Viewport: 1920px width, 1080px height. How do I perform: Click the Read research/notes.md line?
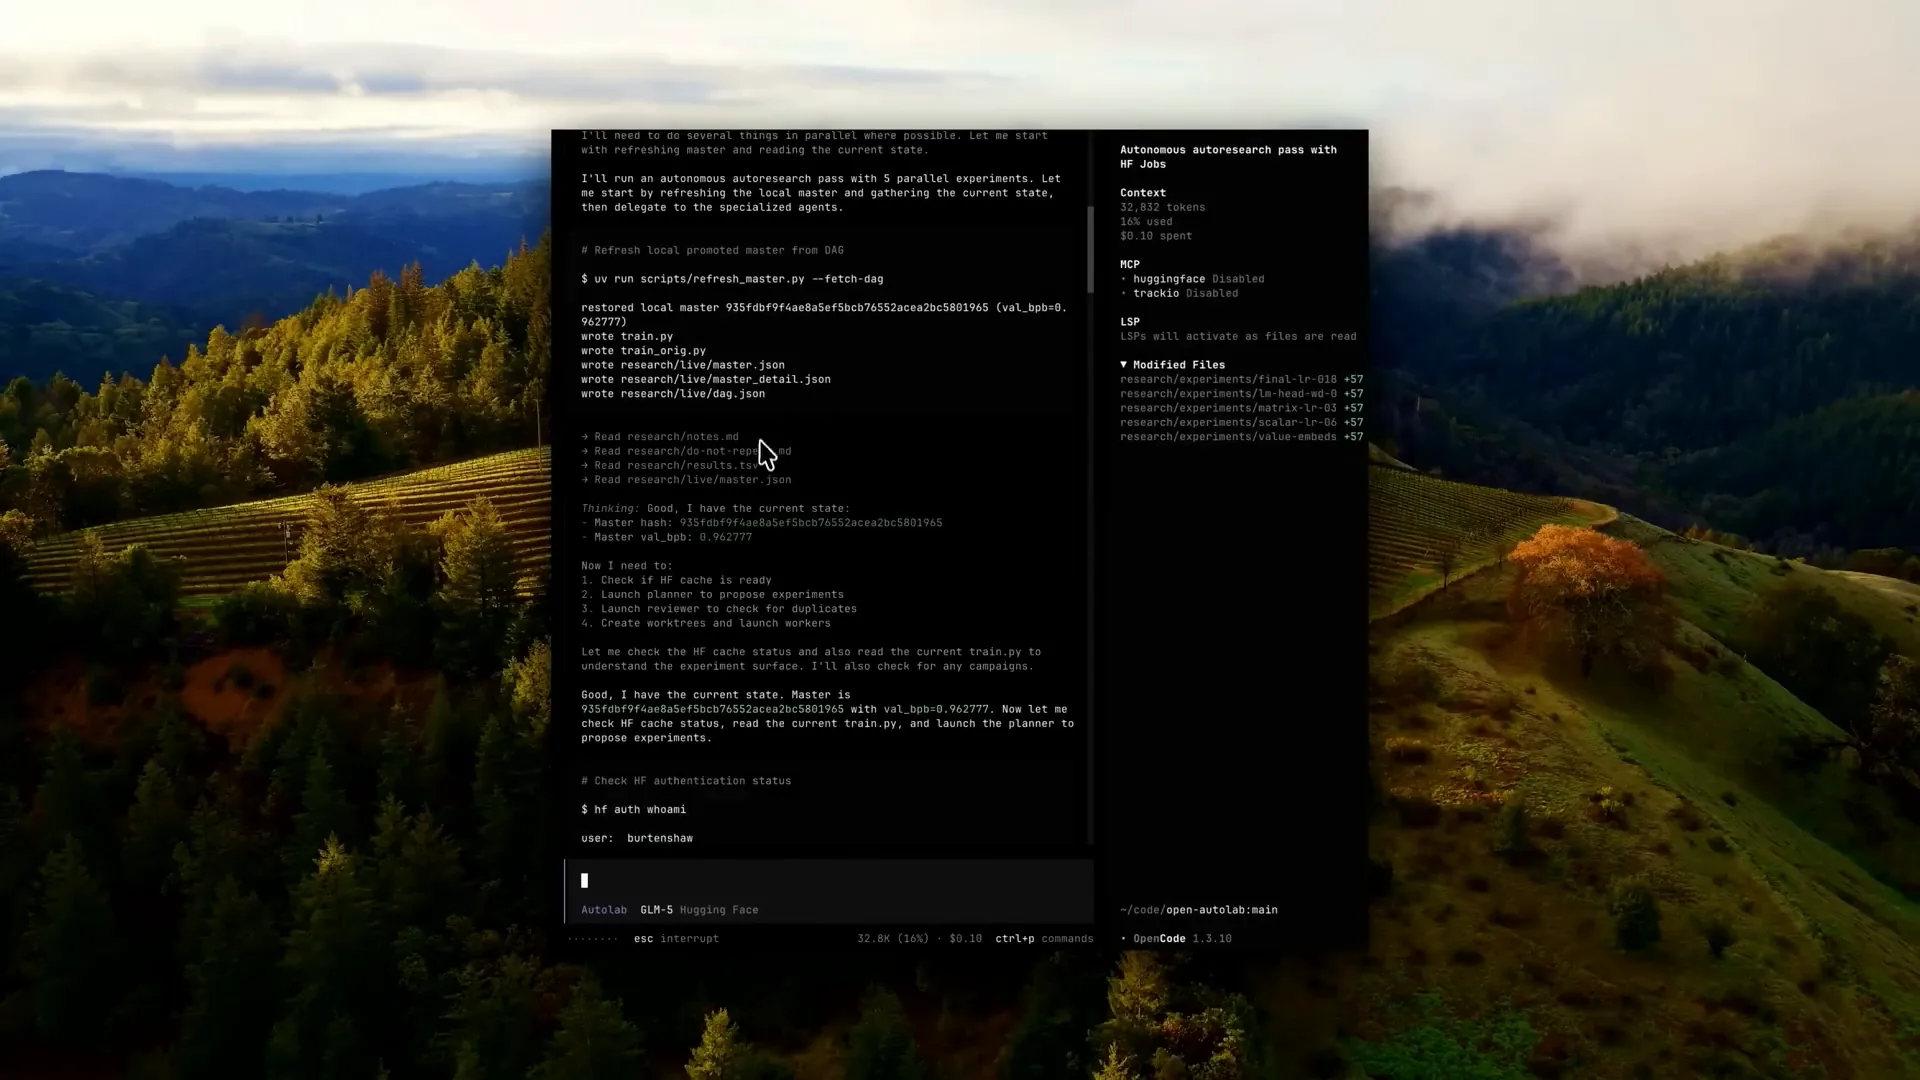(660, 437)
